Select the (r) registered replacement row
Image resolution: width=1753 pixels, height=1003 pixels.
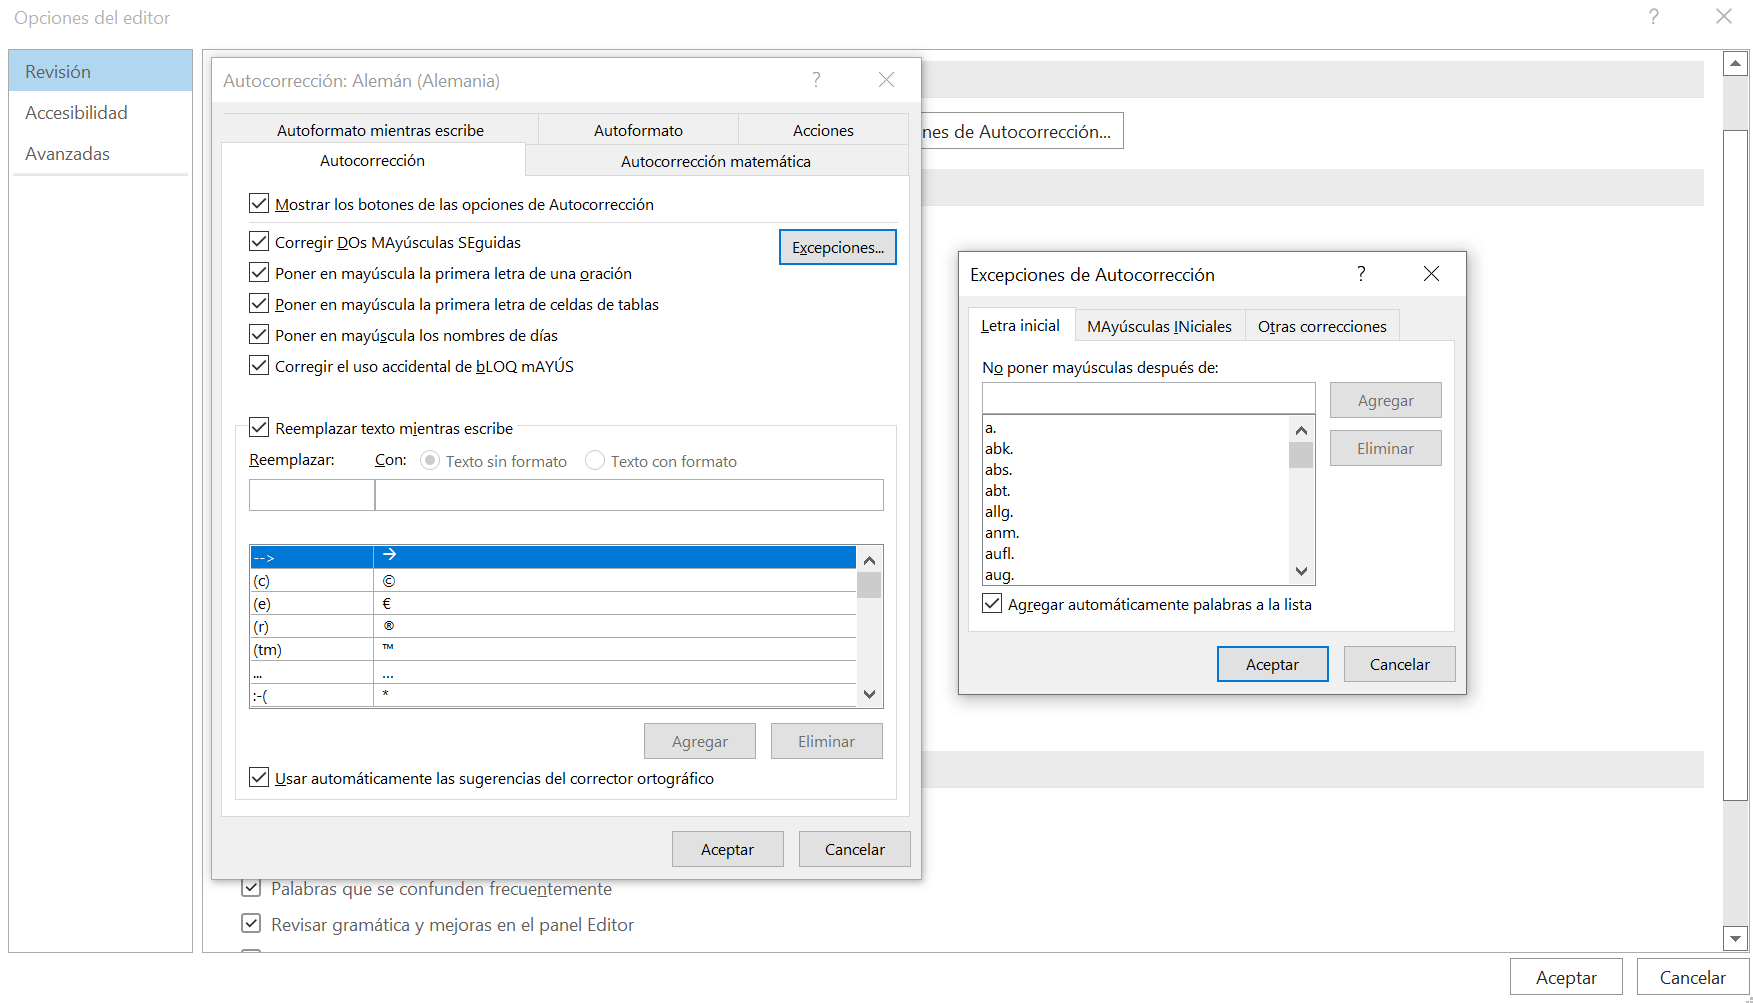[553, 626]
